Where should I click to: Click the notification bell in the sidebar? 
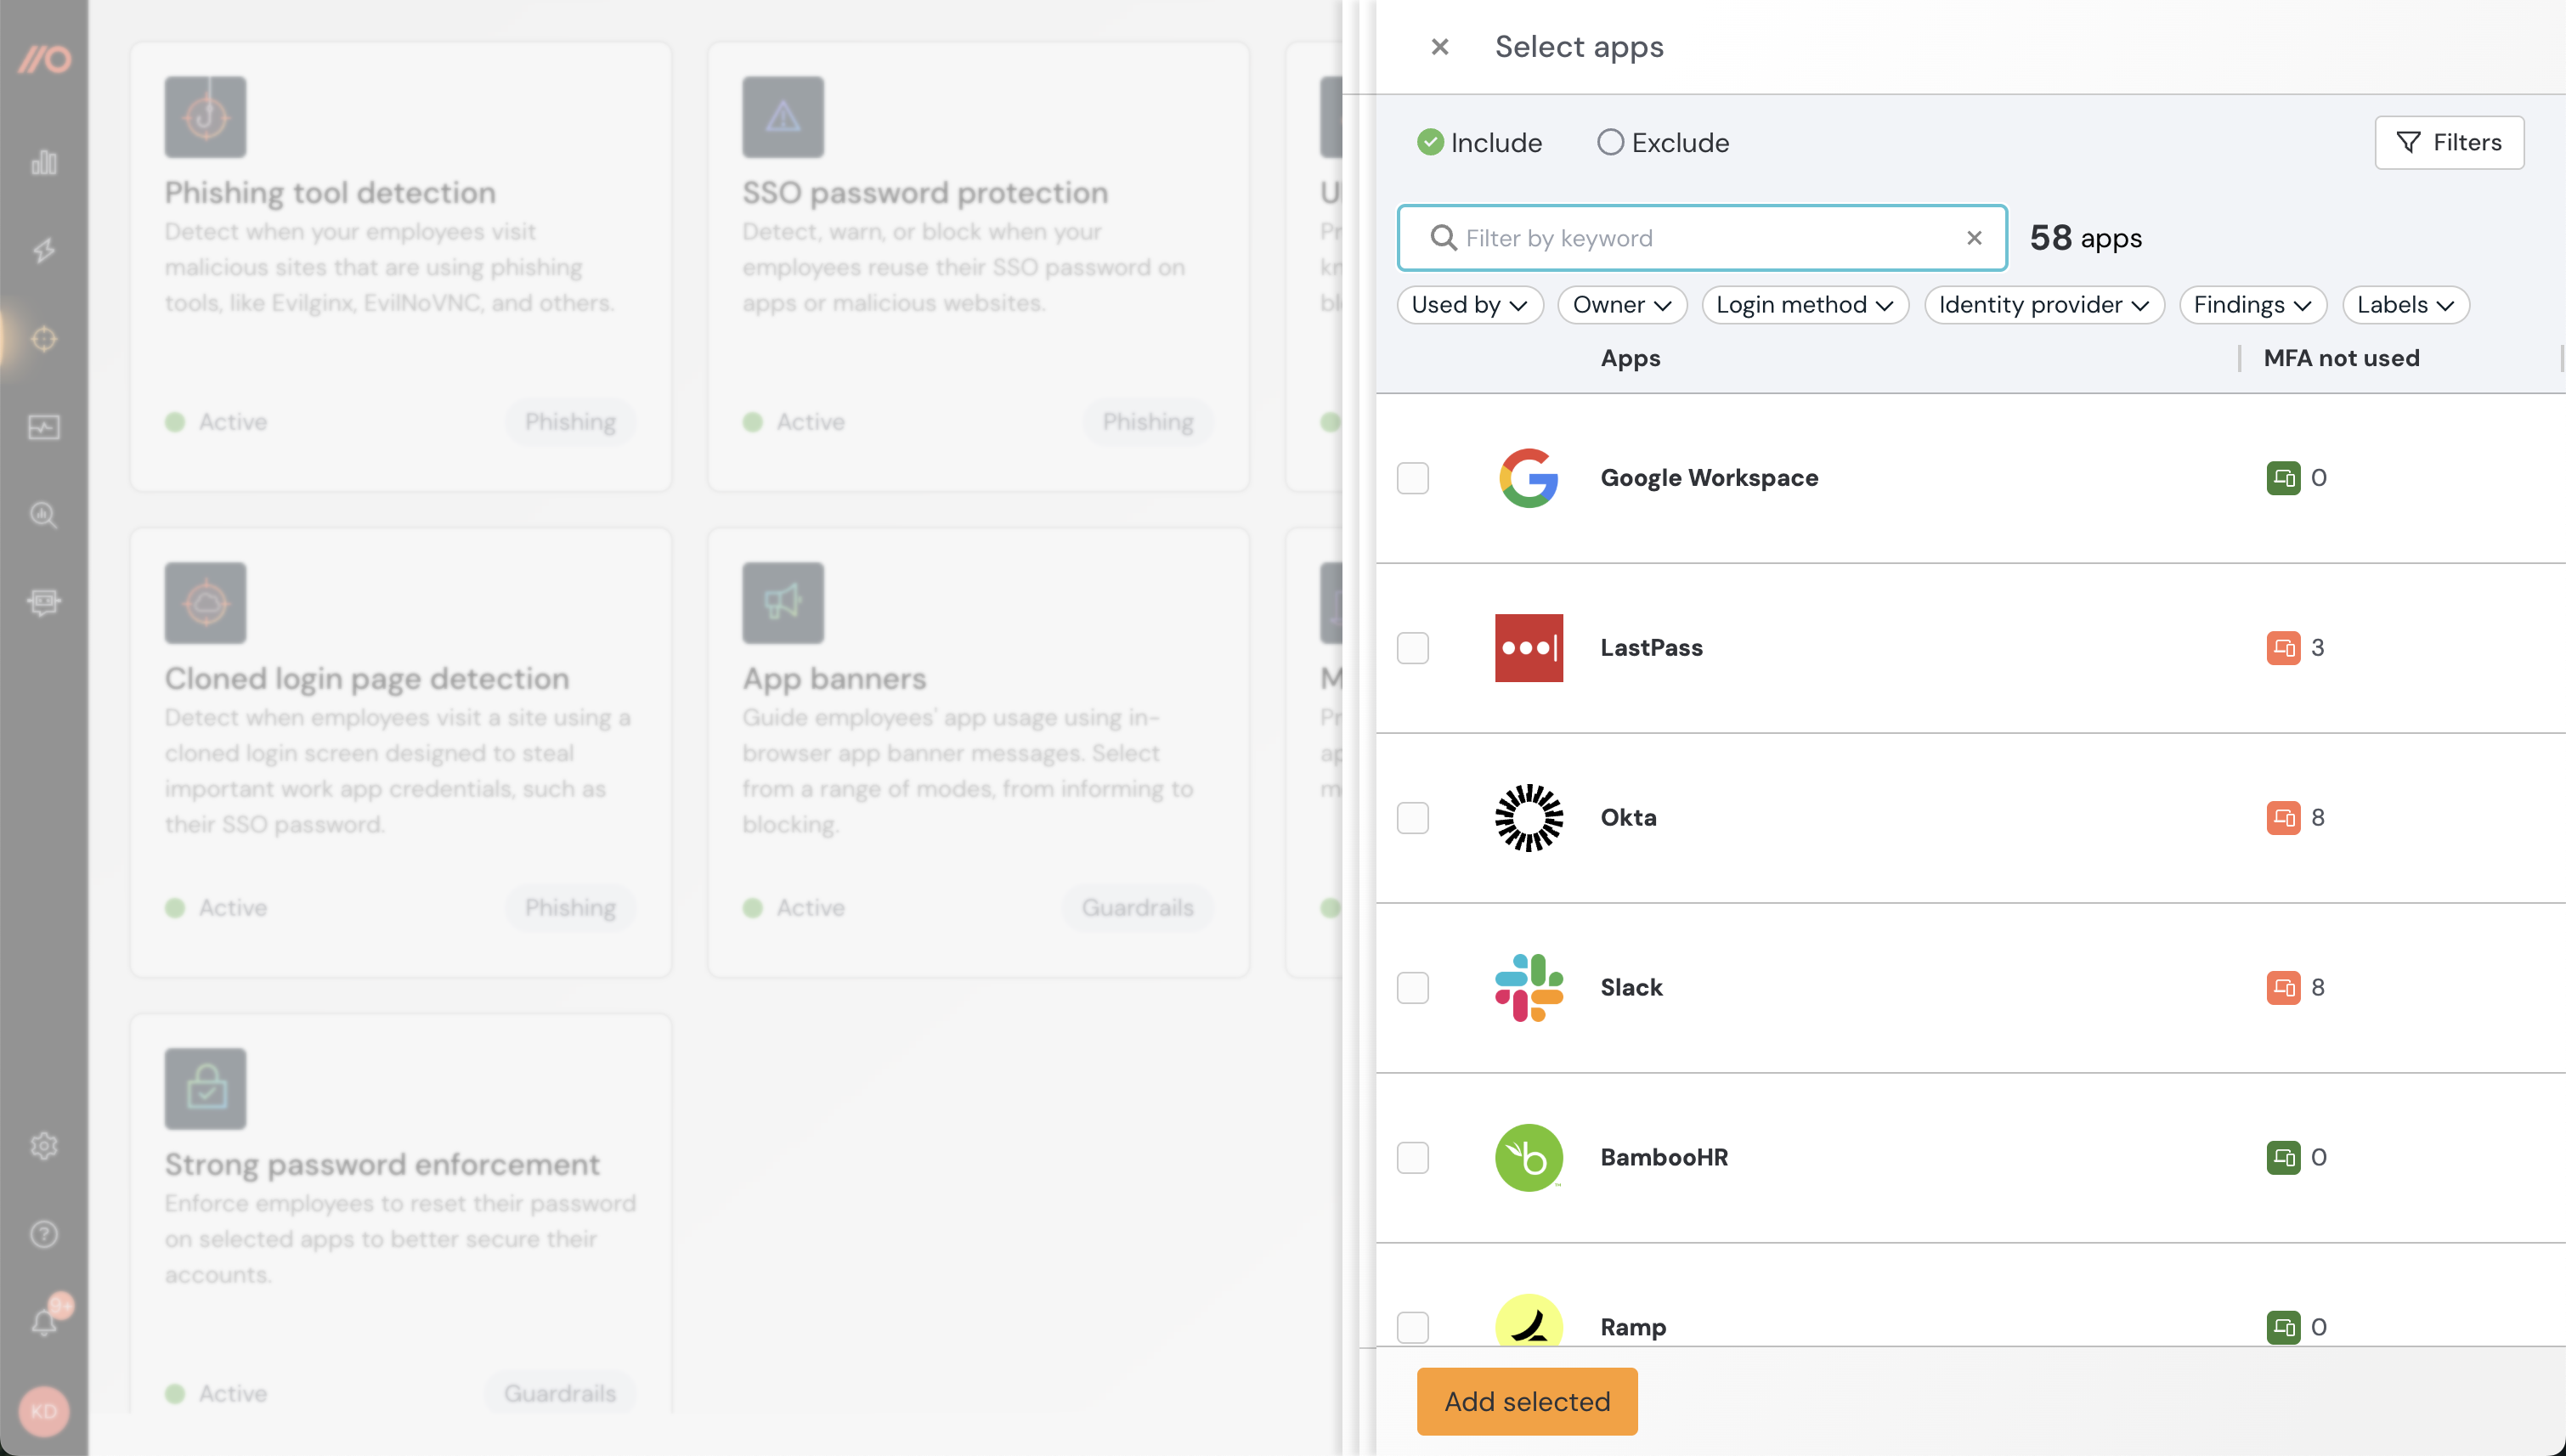click(x=44, y=1322)
